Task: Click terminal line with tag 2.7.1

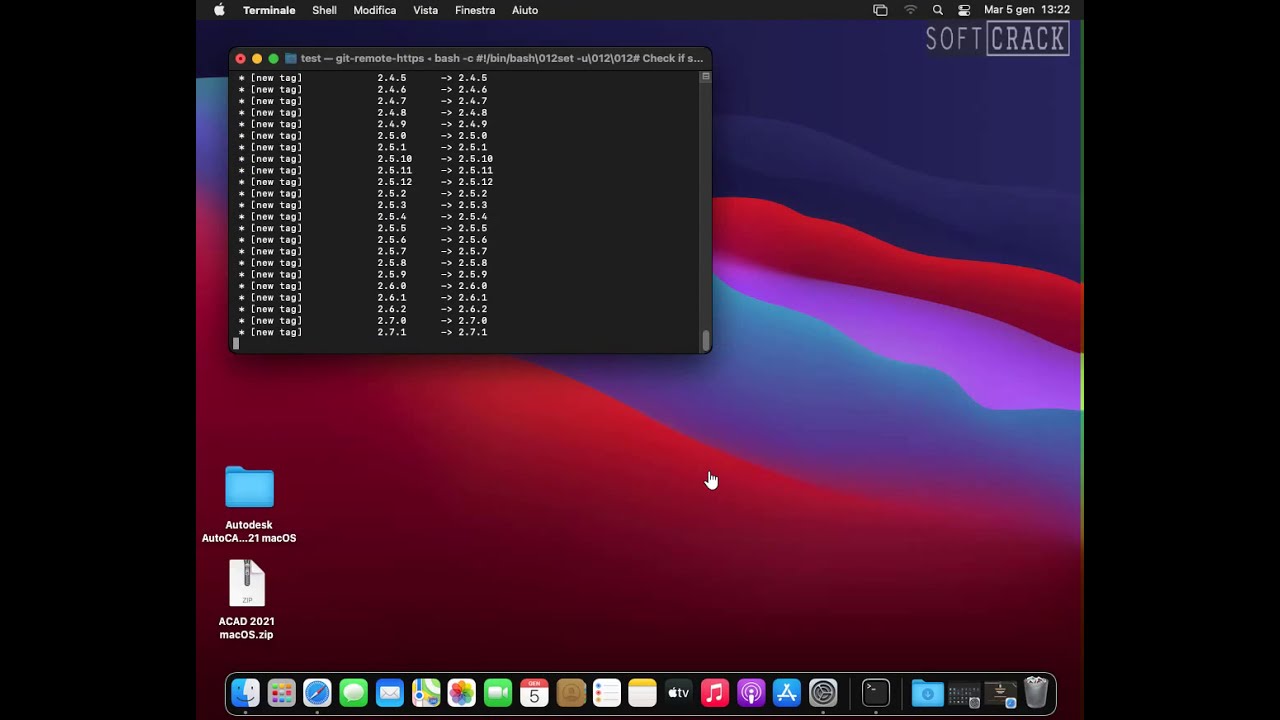Action: pyautogui.click(x=363, y=332)
